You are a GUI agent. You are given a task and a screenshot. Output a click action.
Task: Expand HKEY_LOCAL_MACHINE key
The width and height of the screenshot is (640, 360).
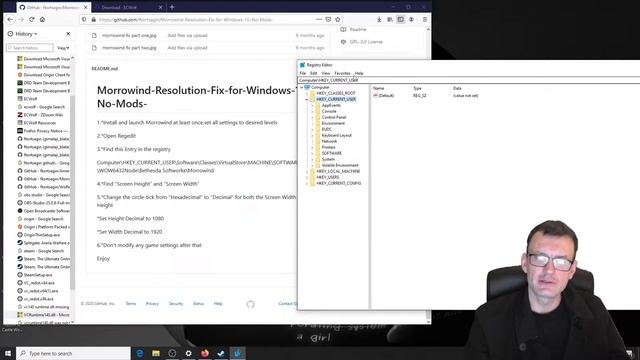pos(307,171)
